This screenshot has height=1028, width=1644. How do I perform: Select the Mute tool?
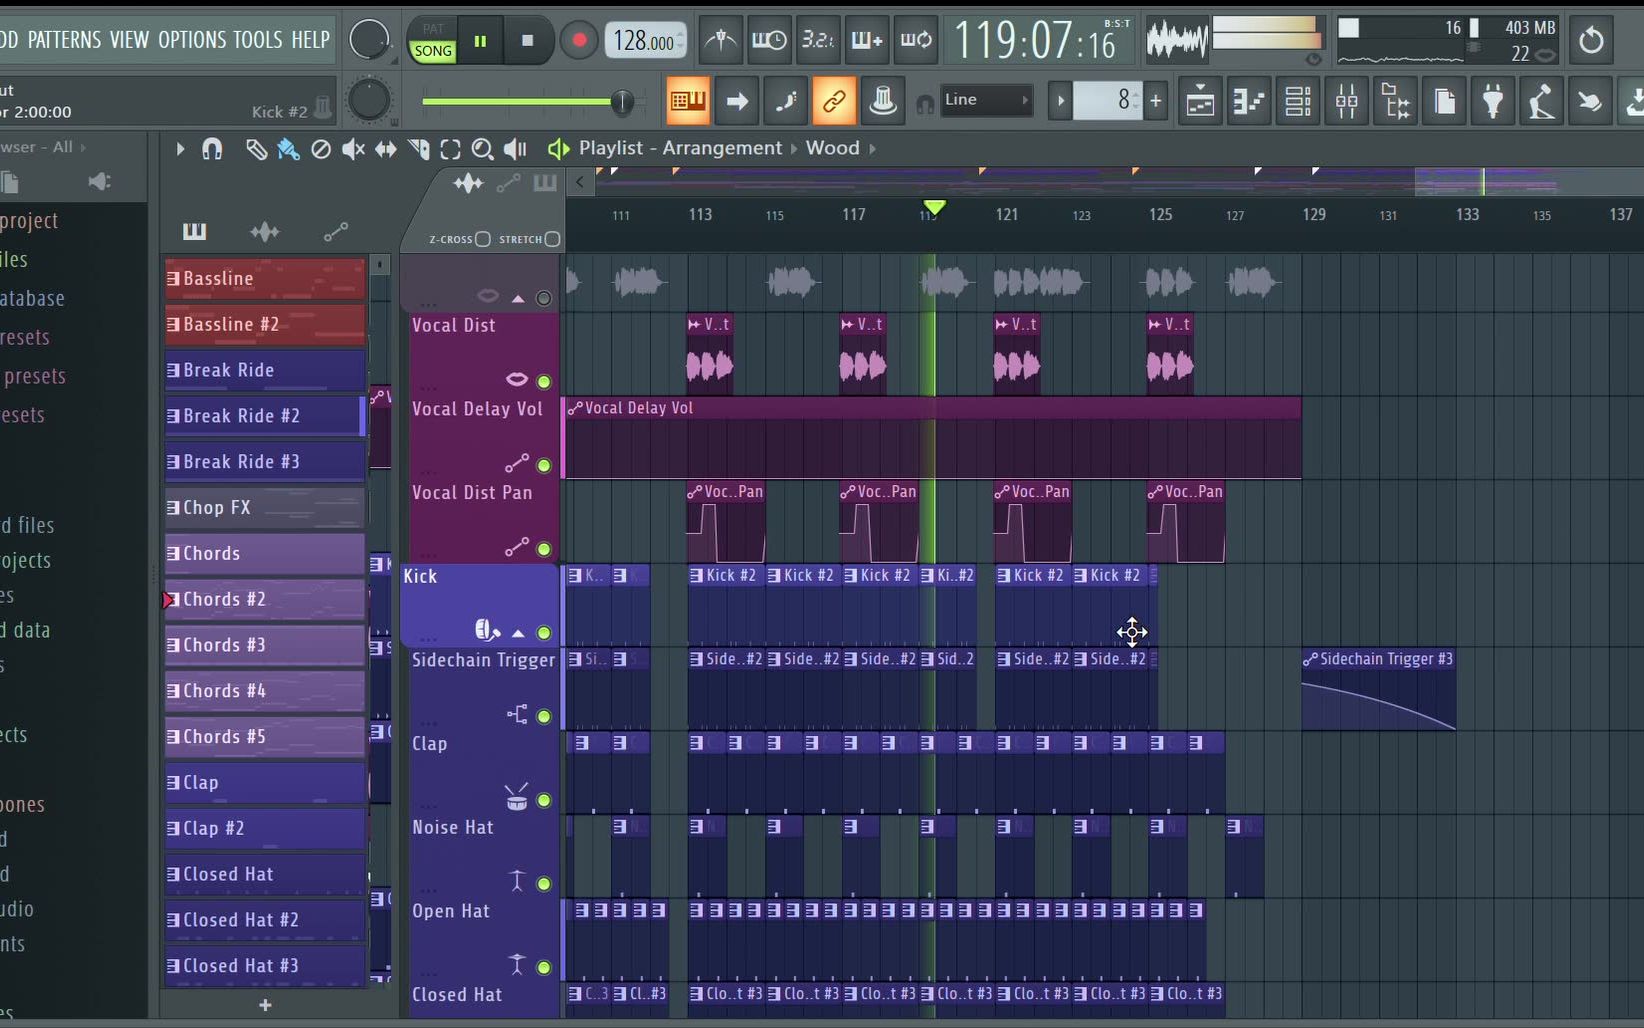click(x=353, y=149)
